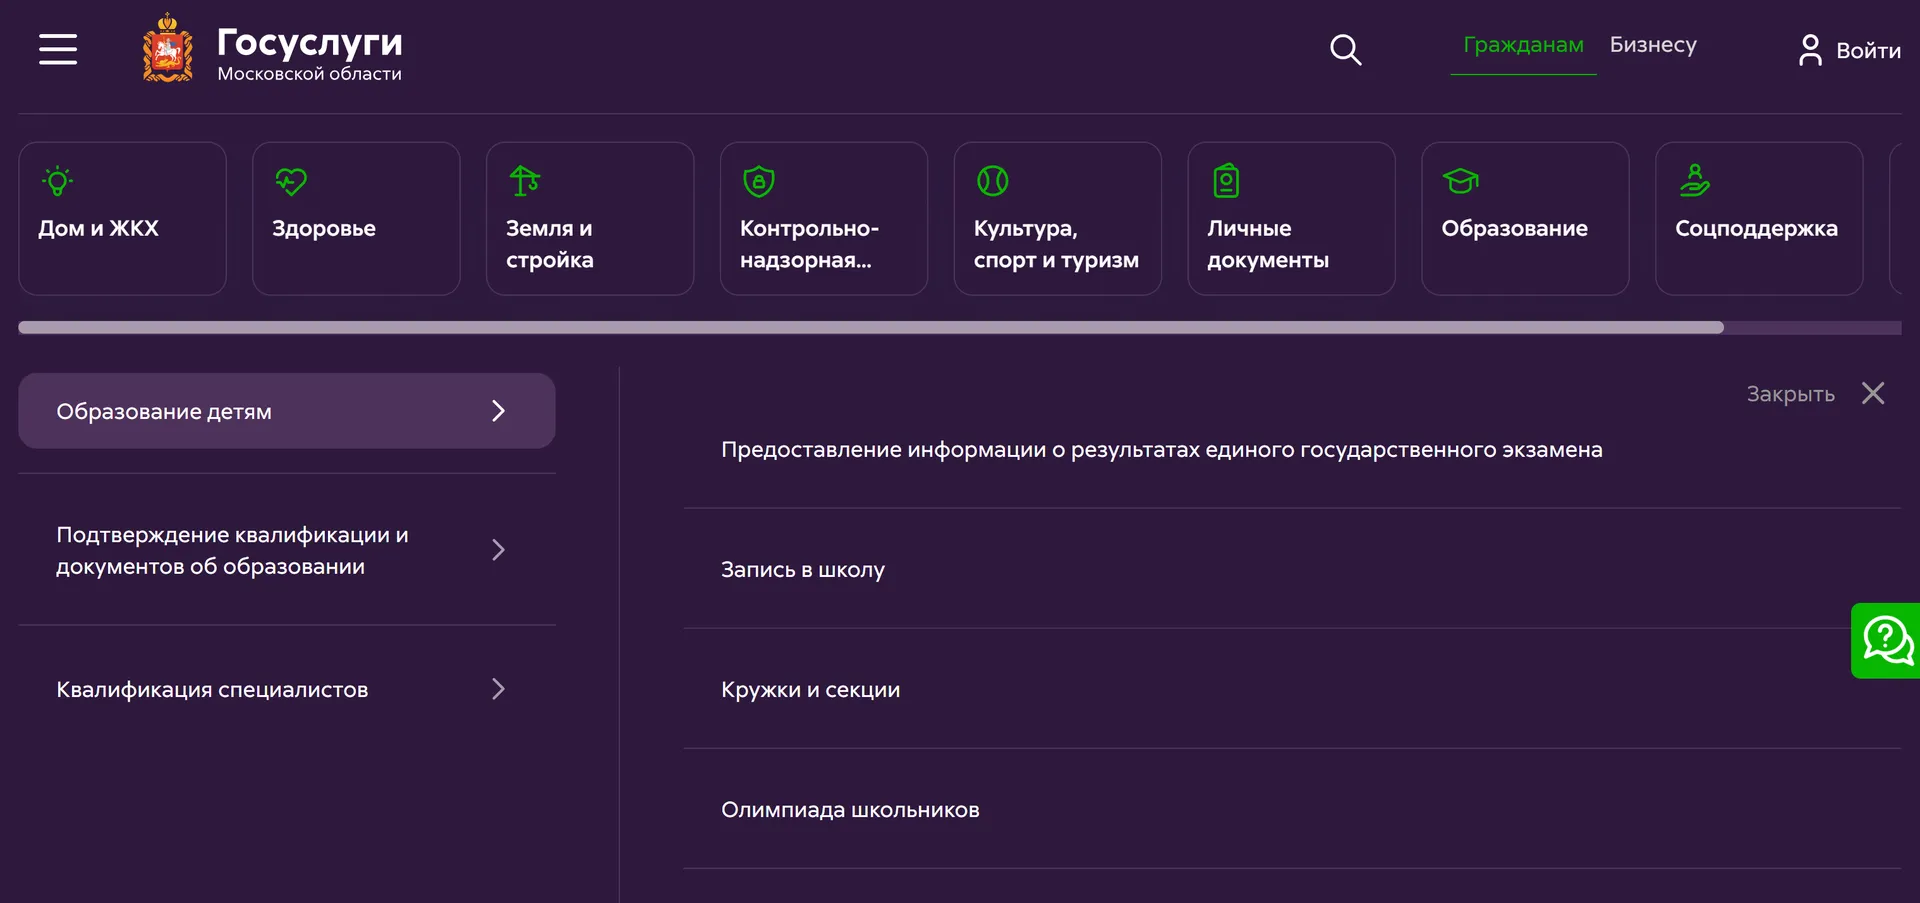Image resolution: width=1920 pixels, height=903 pixels.
Task: Open the search magnifier icon
Action: tap(1345, 49)
